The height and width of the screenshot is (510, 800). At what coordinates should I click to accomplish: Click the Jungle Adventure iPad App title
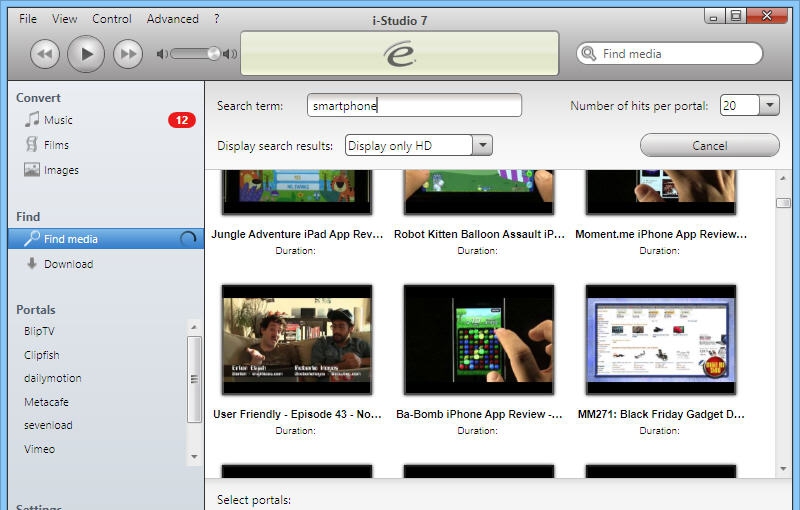pos(297,234)
